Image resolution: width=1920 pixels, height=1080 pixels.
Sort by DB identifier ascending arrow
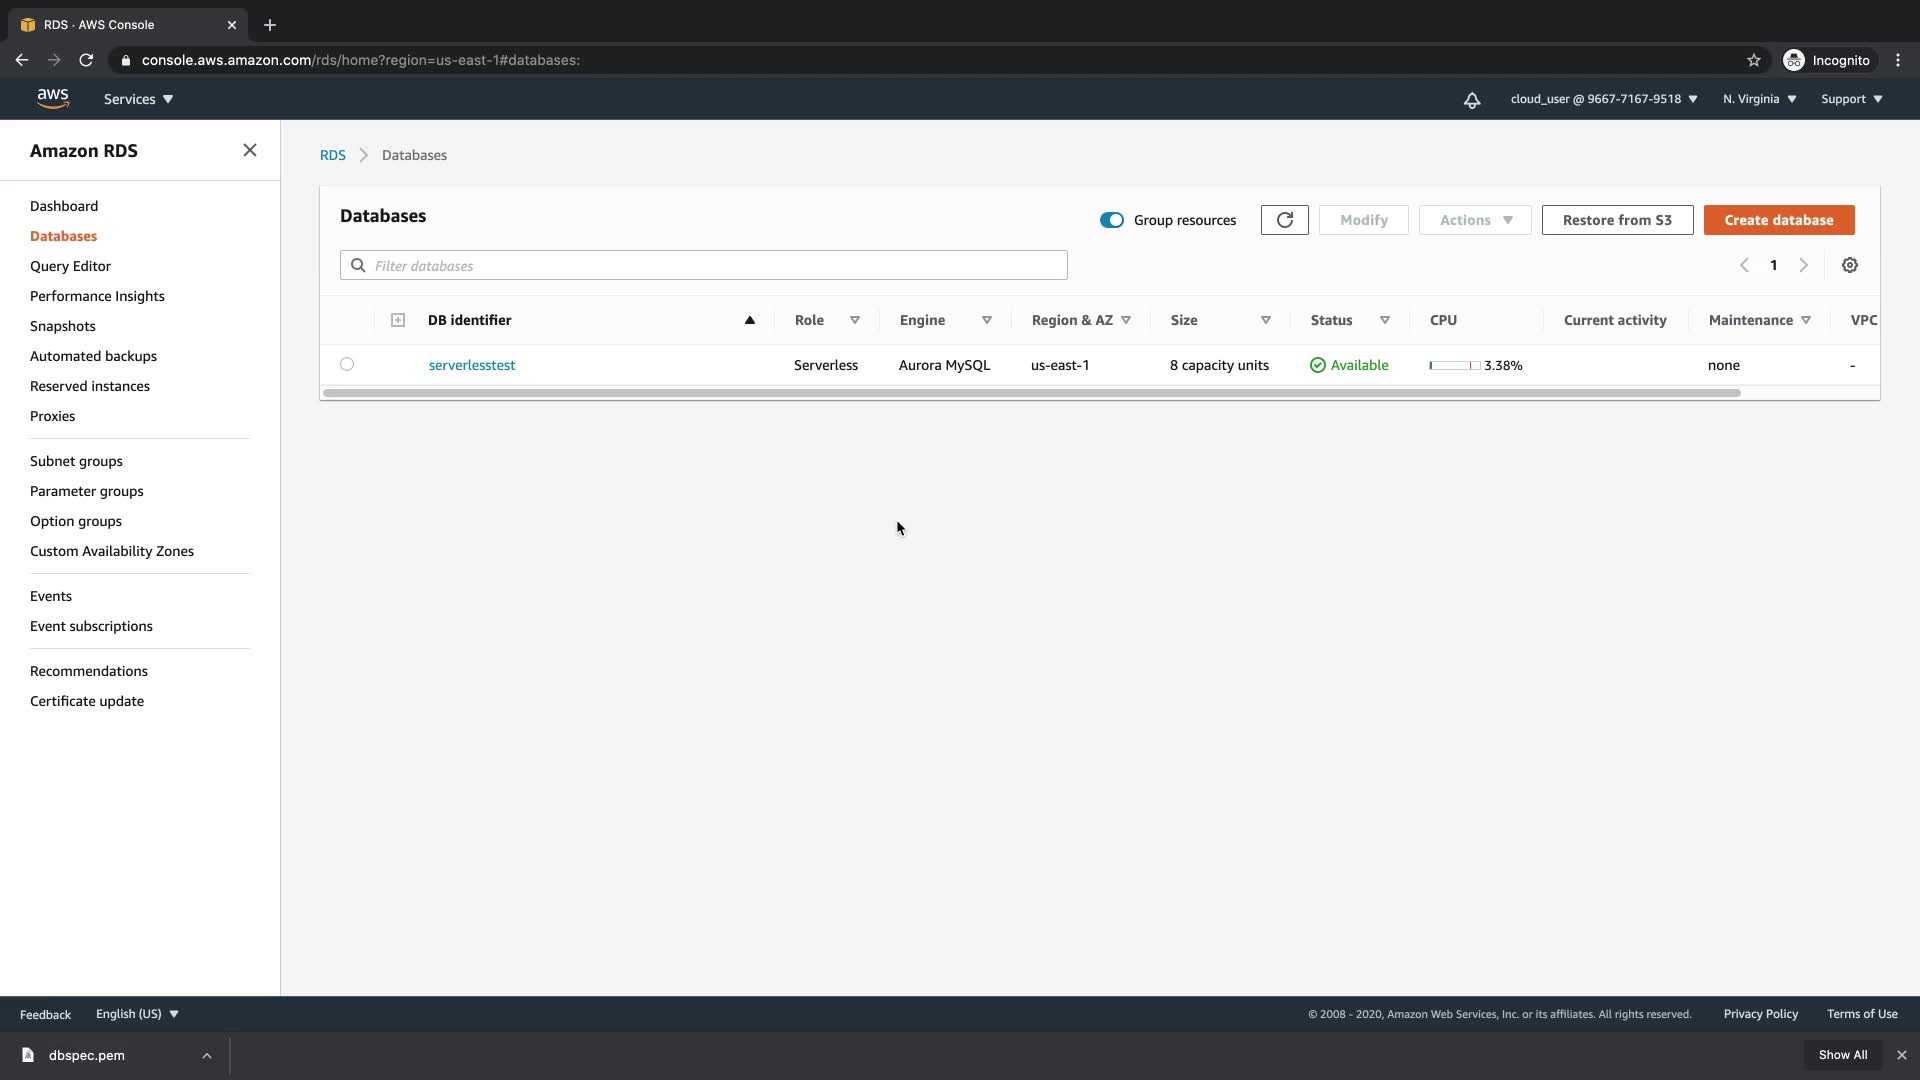pyautogui.click(x=749, y=320)
